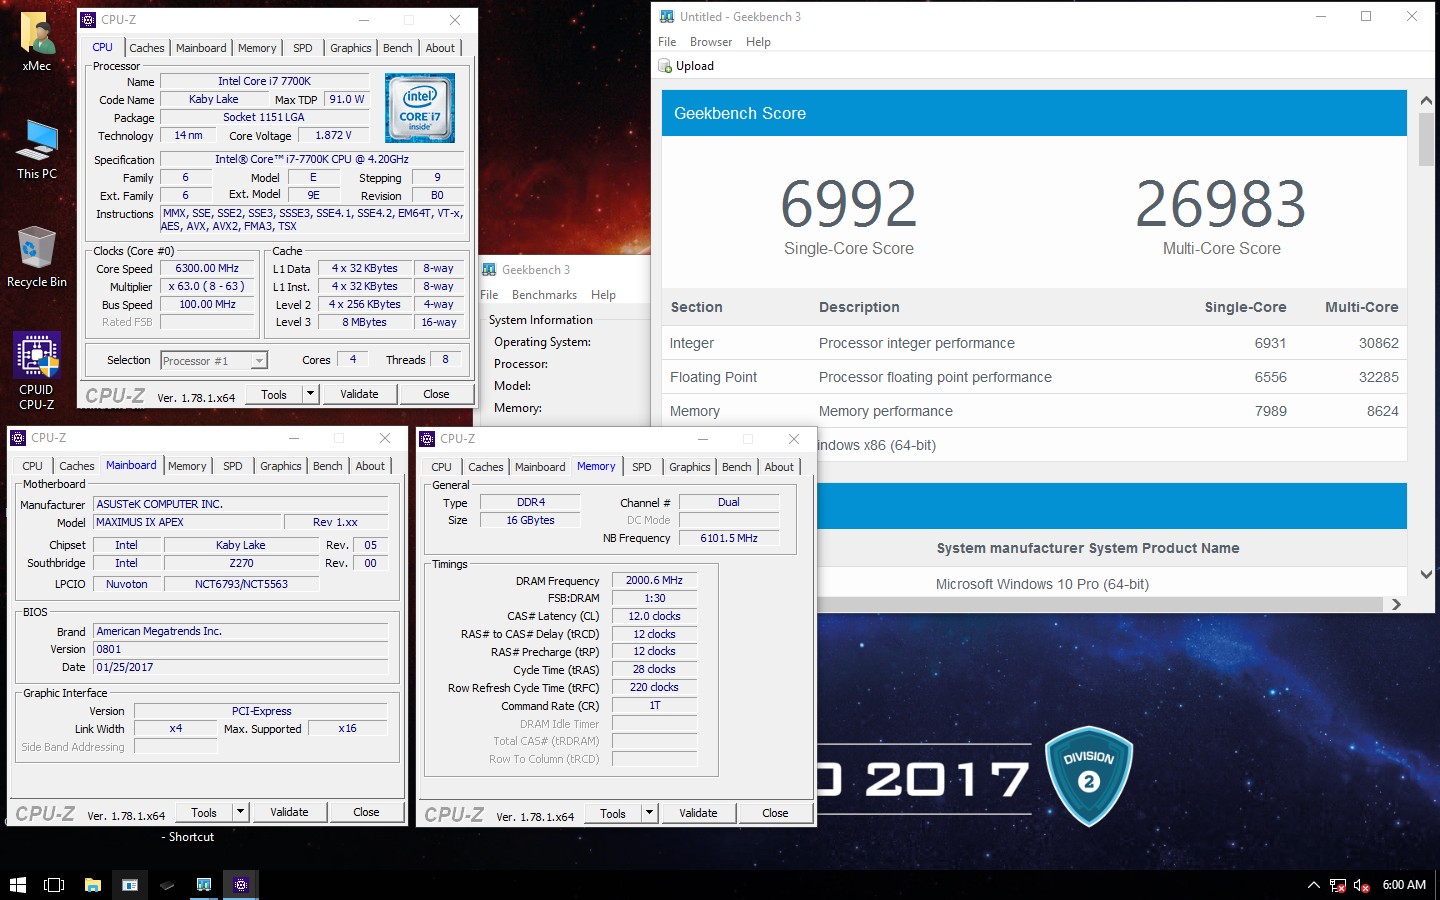Click the MAXIMUS IX APEX model field
Screen dimensions: 1440x900
click(187, 522)
